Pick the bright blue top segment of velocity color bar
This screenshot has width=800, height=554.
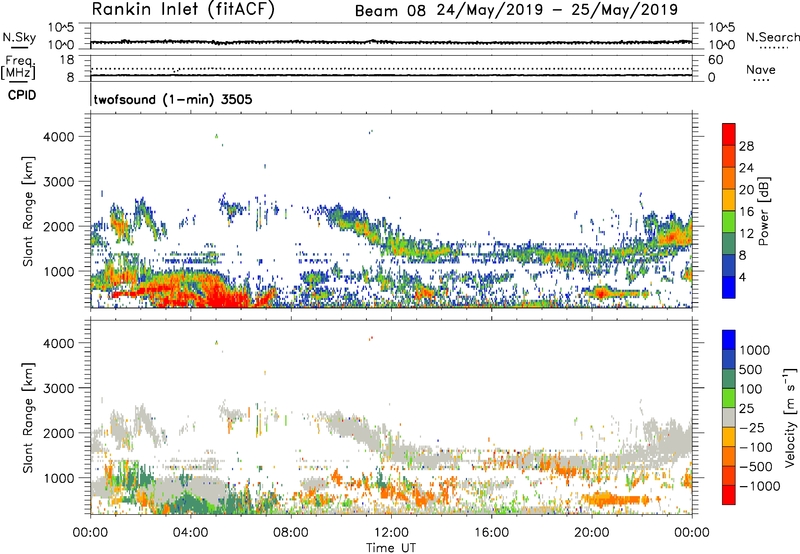pos(729,340)
